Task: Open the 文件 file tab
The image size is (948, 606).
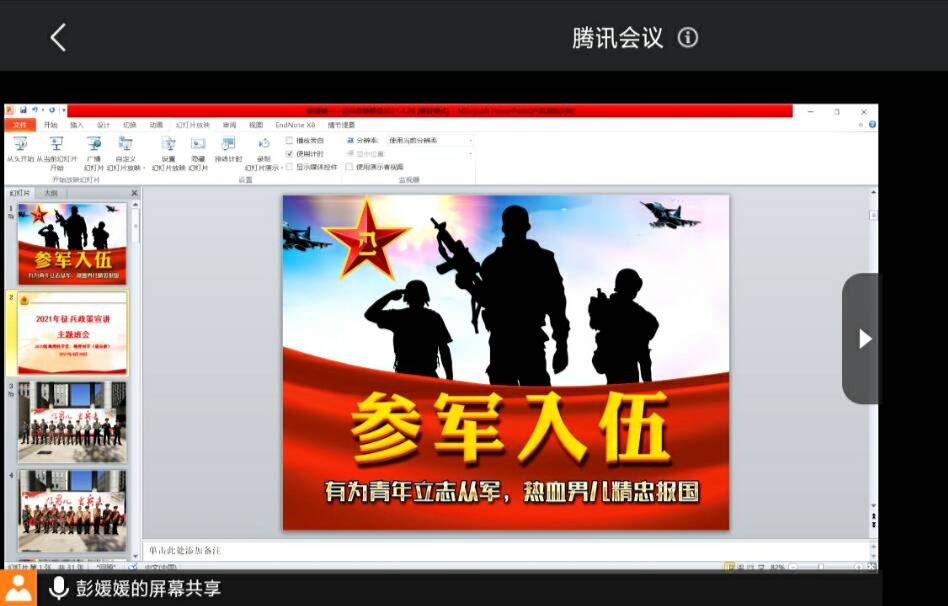Action: point(19,125)
